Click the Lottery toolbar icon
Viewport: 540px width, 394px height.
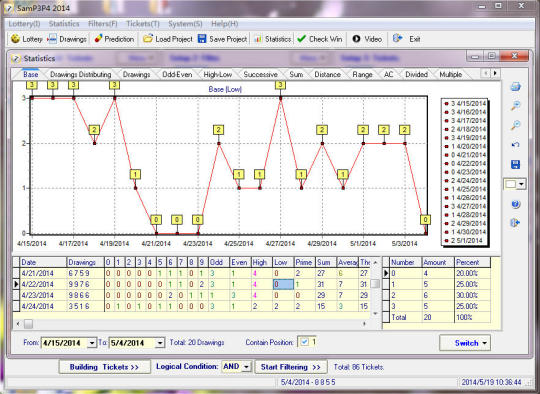click(x=15, y=39)
